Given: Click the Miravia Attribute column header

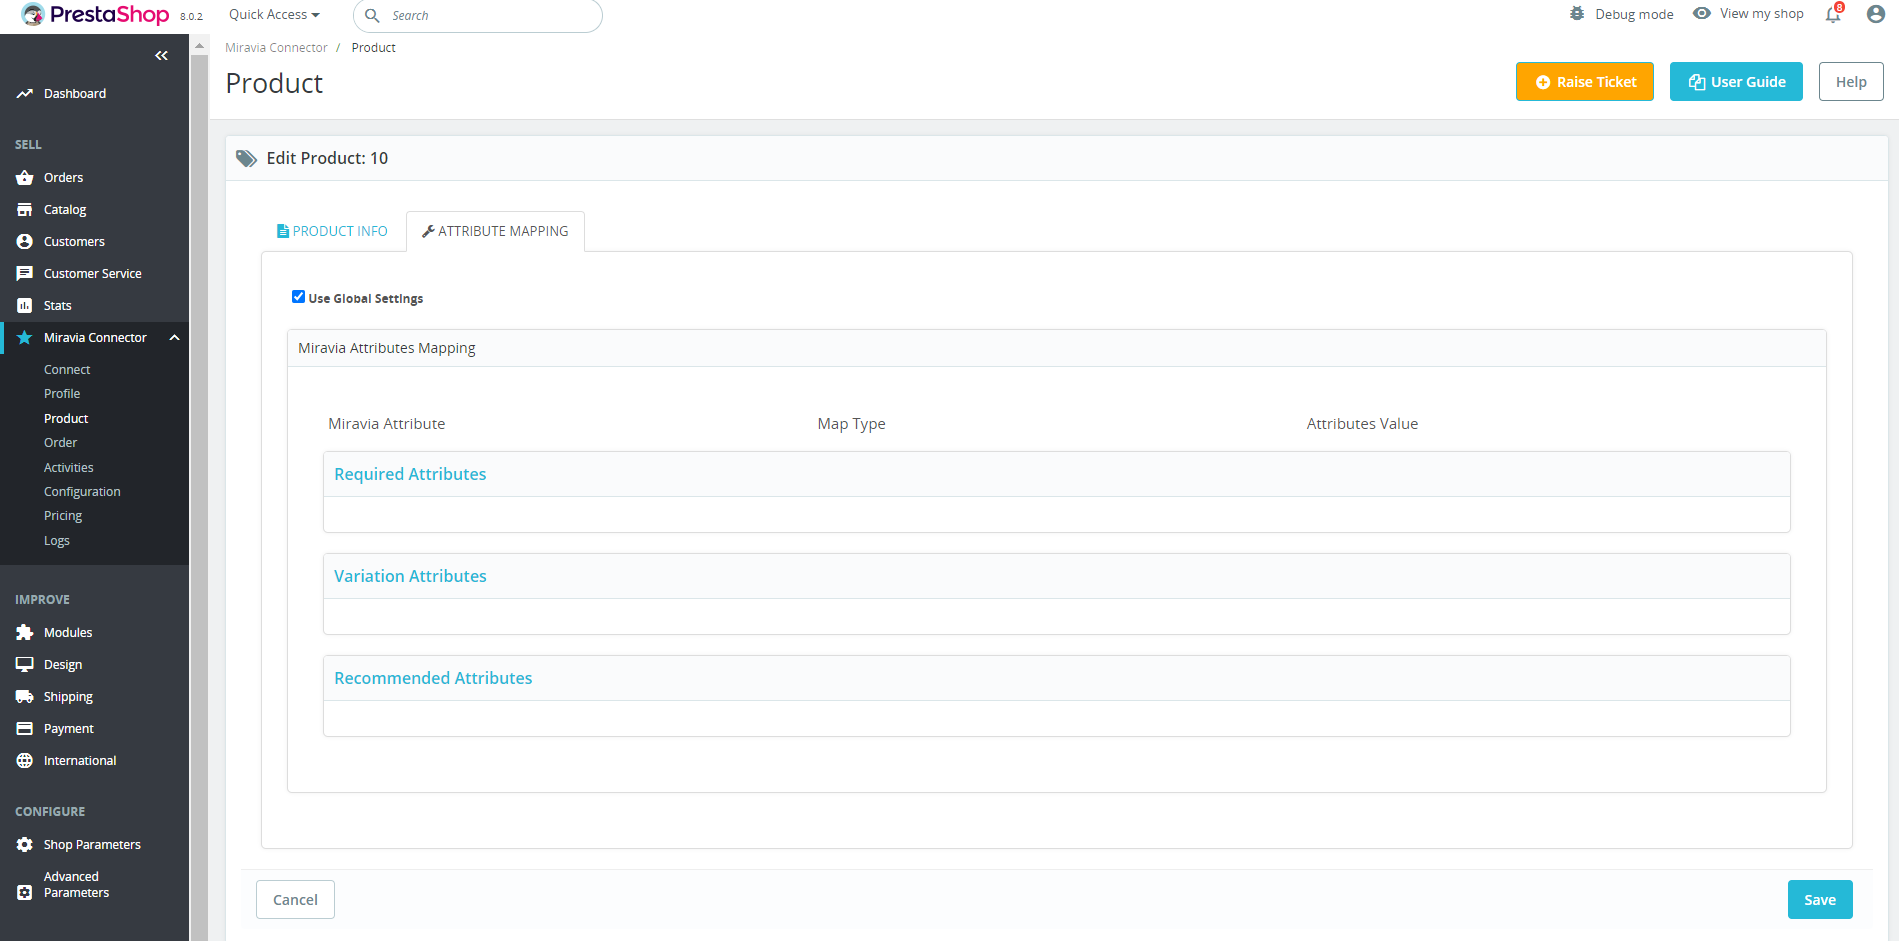Looking at the screenshot, I should tap(387, 424).
